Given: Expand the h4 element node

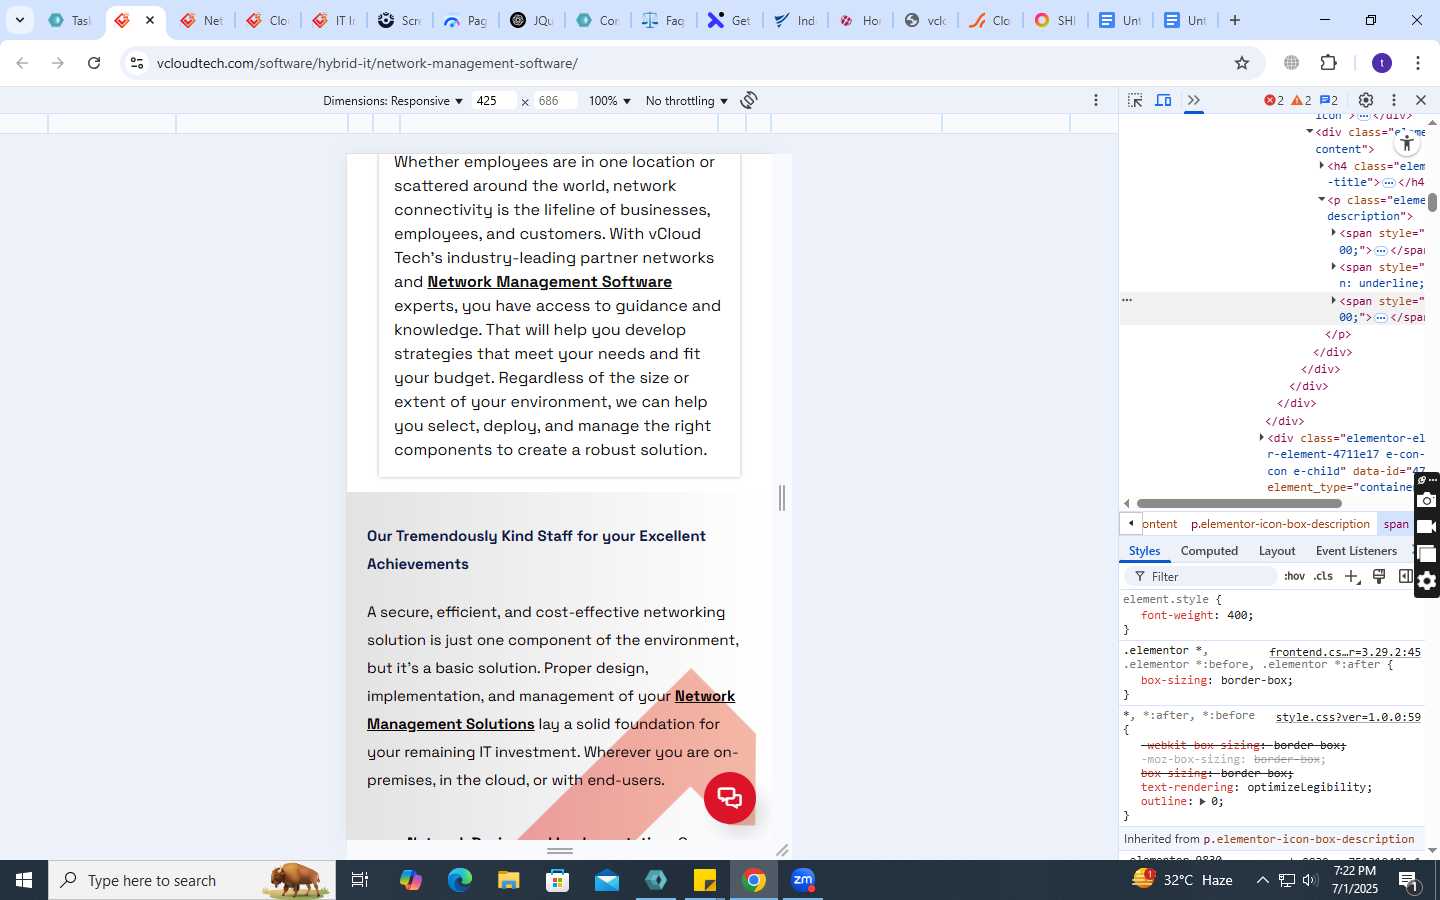Looking at the screenshot, I should pyautogui.click(x=1321, y=166).
